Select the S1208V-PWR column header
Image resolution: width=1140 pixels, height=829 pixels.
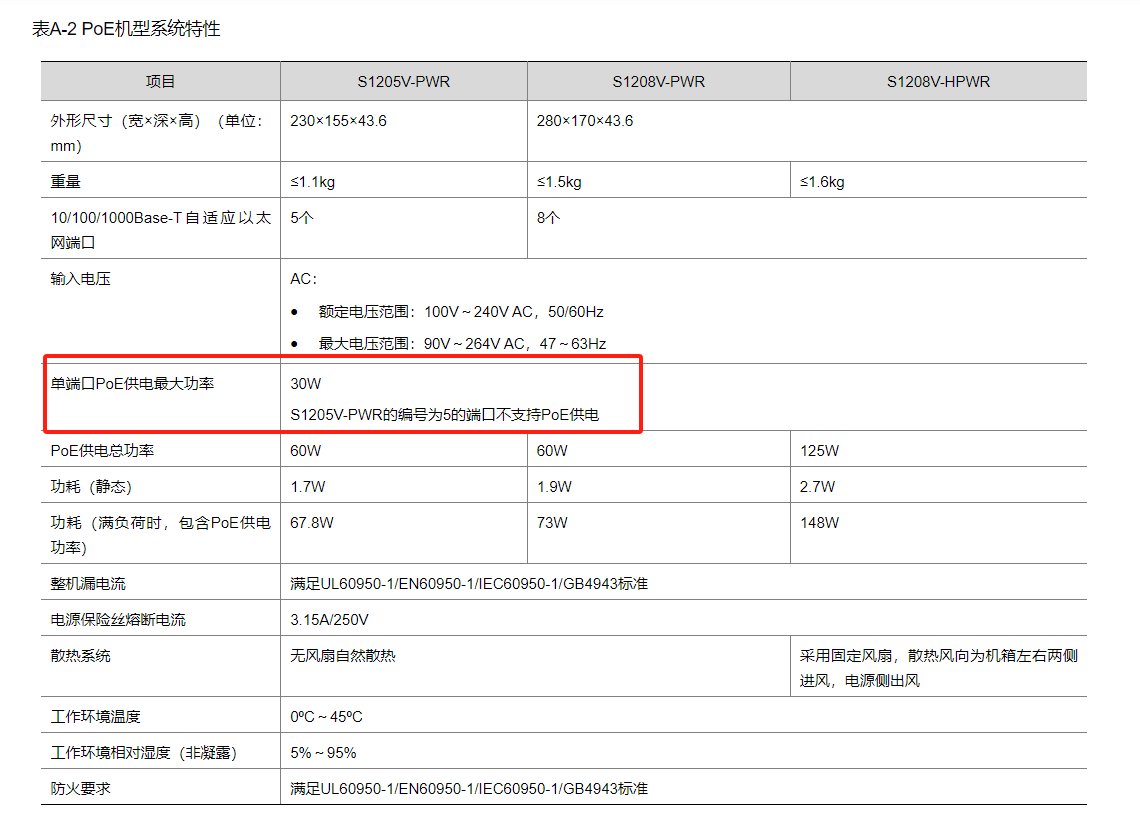click(659, 82)
